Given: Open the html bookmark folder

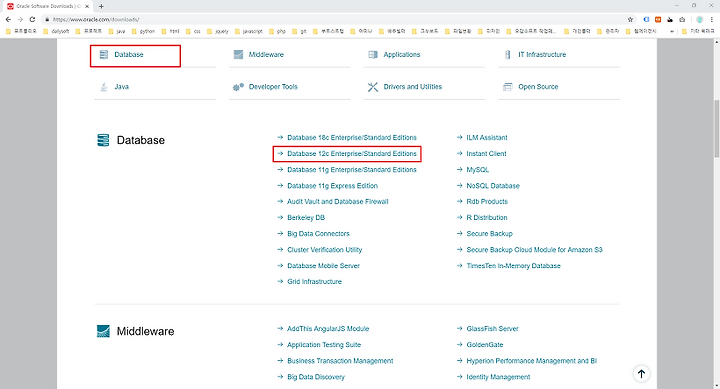Looking at the screenshot, I should click(170, 31).
